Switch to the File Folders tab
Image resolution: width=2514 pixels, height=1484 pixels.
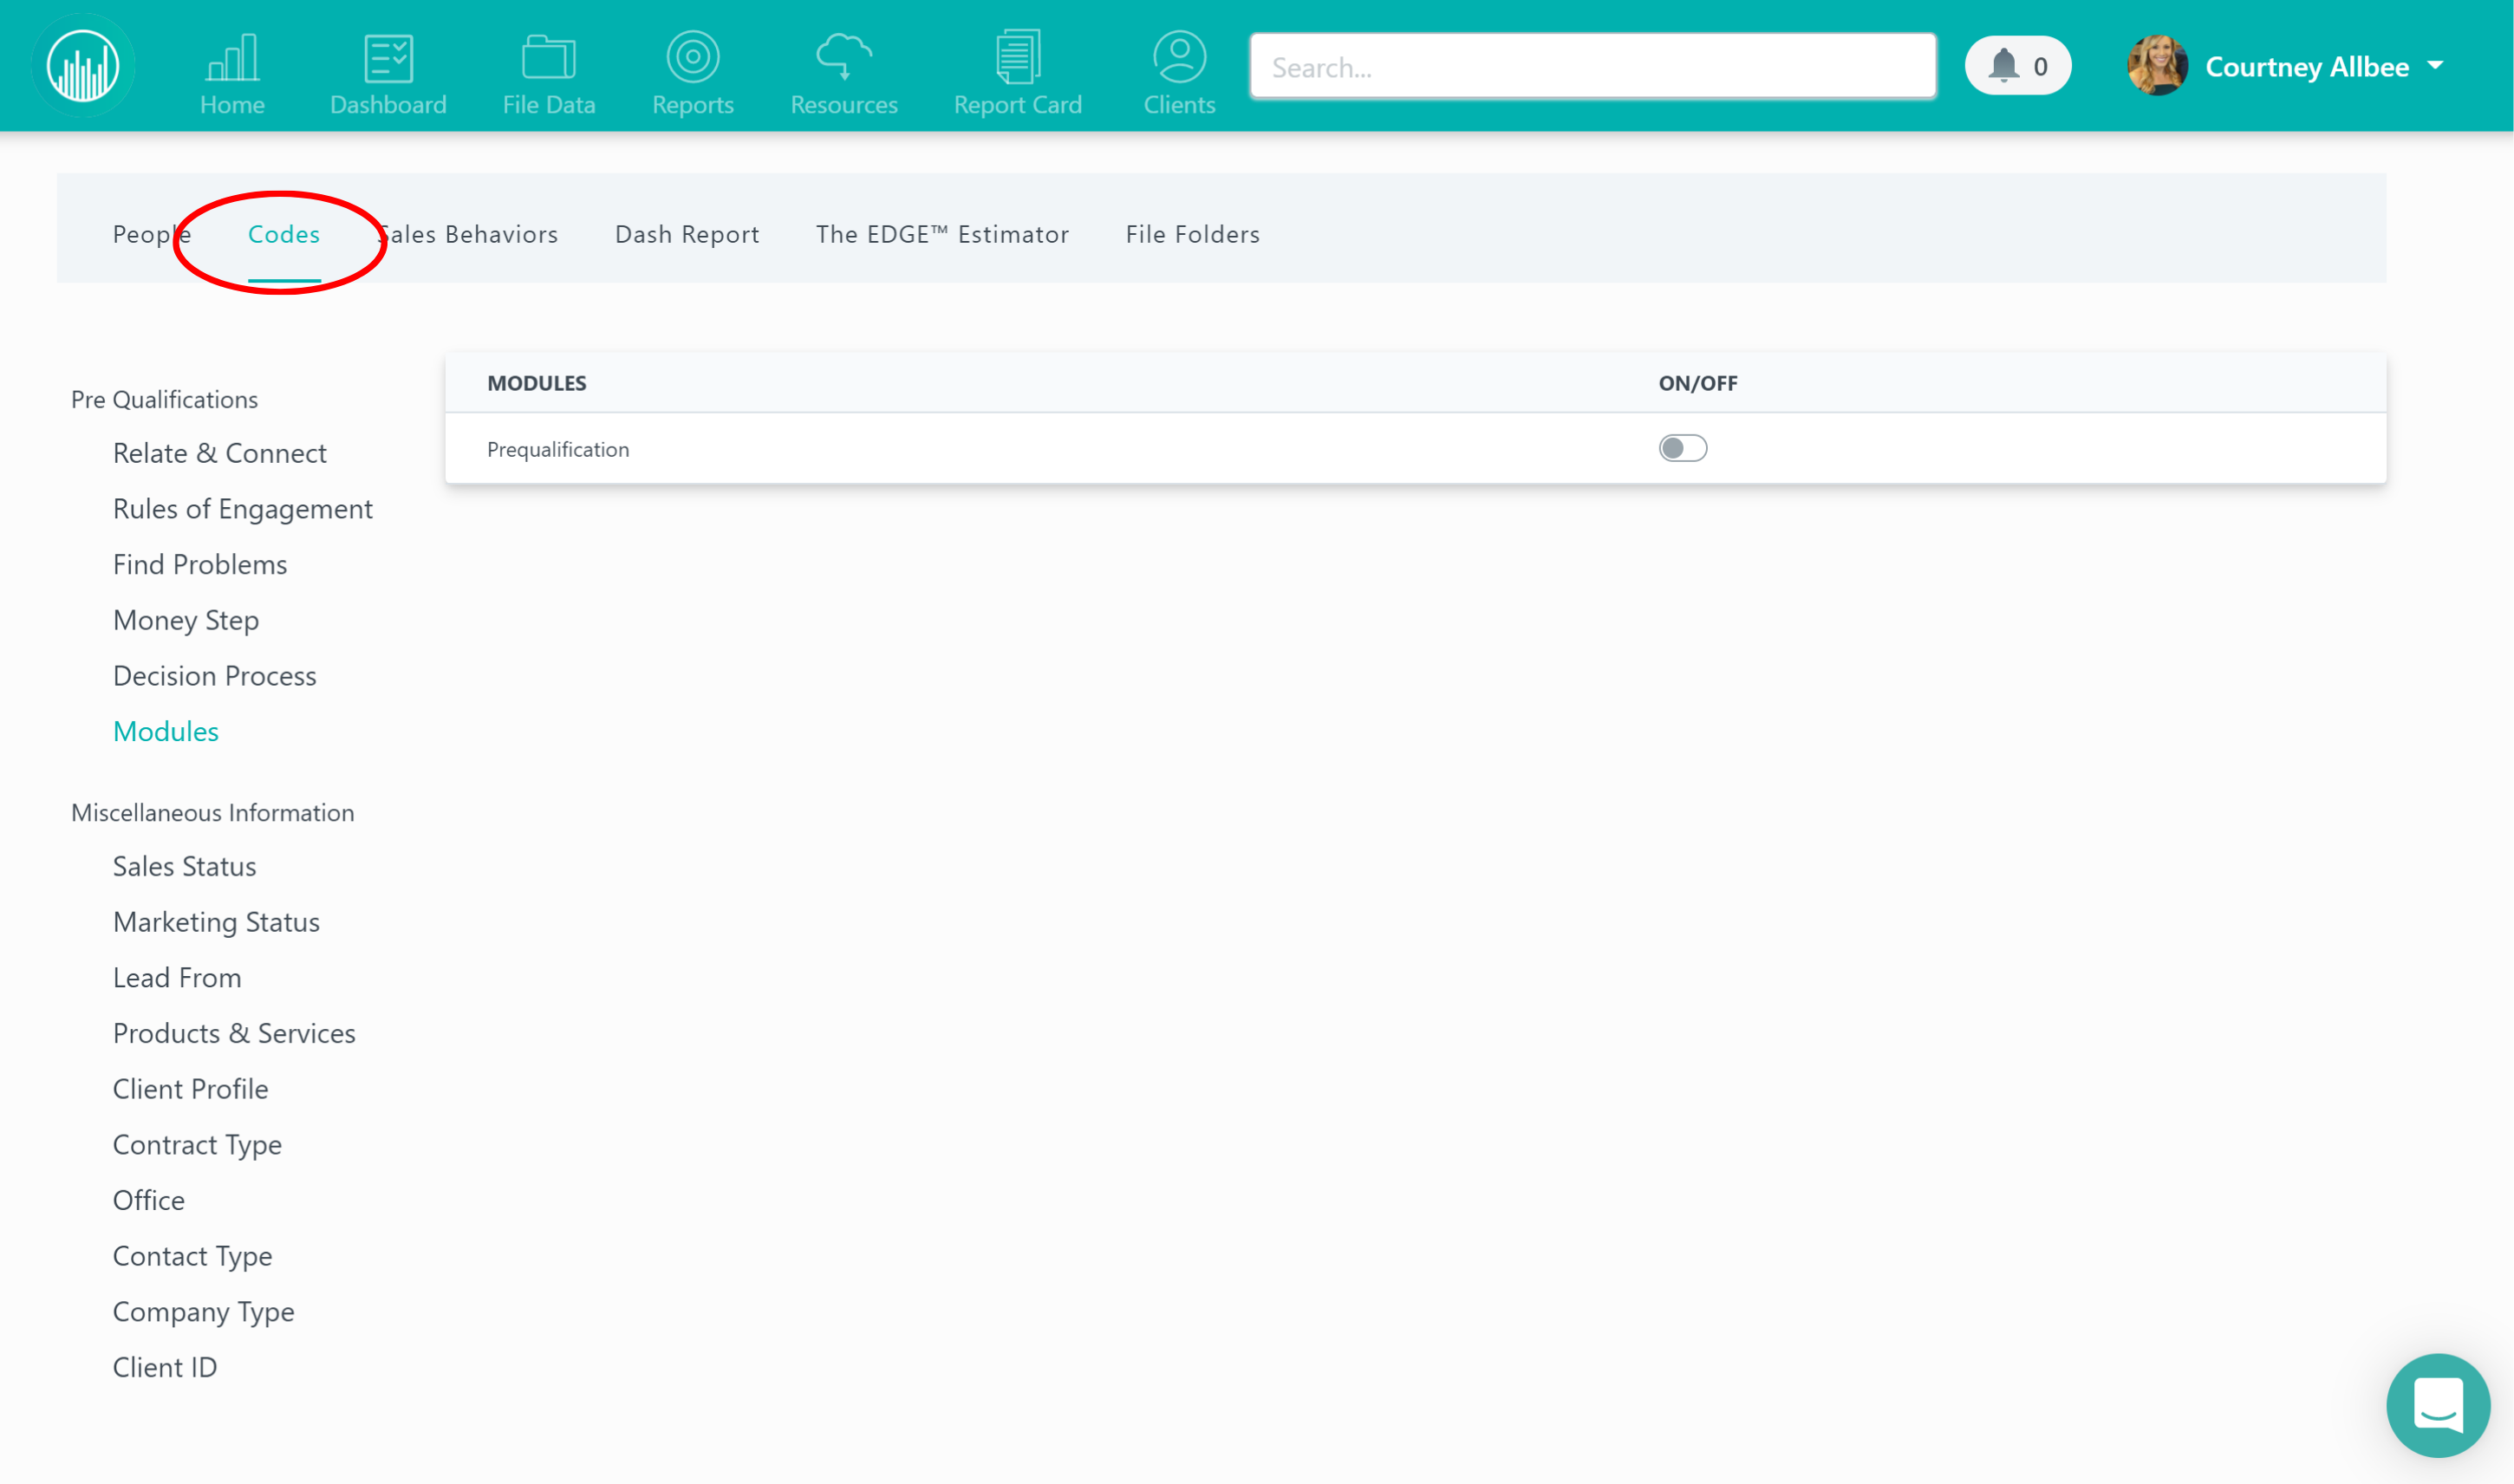pos(1192,234)
